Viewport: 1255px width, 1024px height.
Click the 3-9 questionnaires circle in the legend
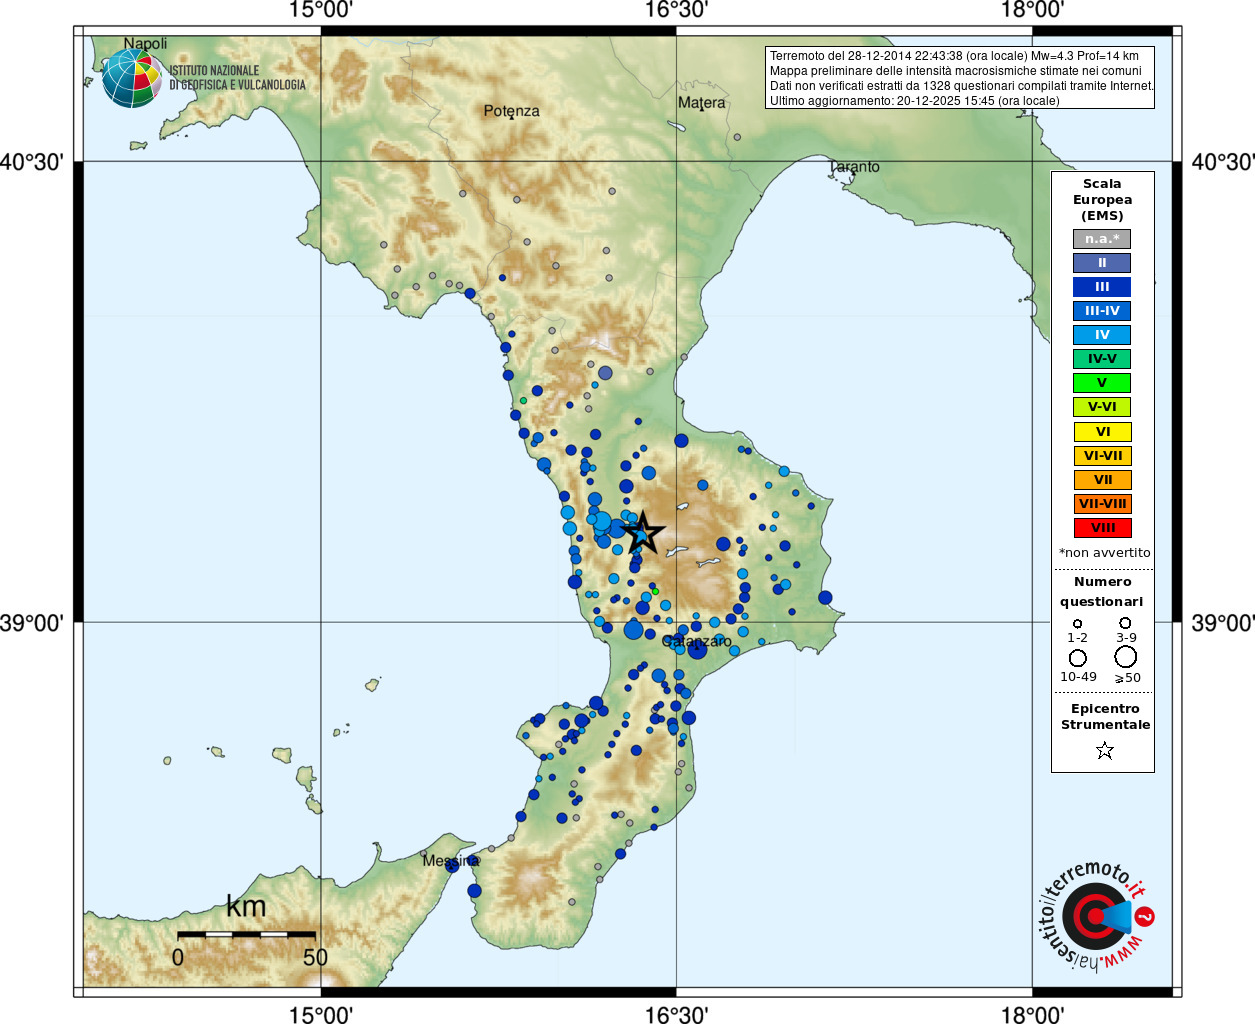(1125, 622)
